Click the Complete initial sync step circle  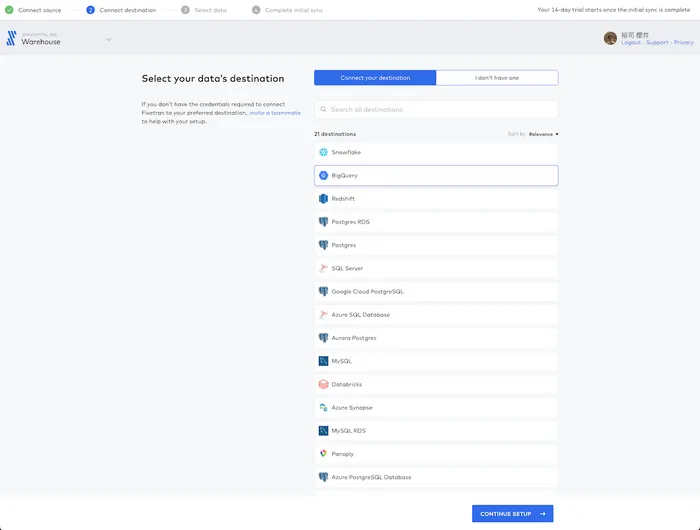pos(256,10)
